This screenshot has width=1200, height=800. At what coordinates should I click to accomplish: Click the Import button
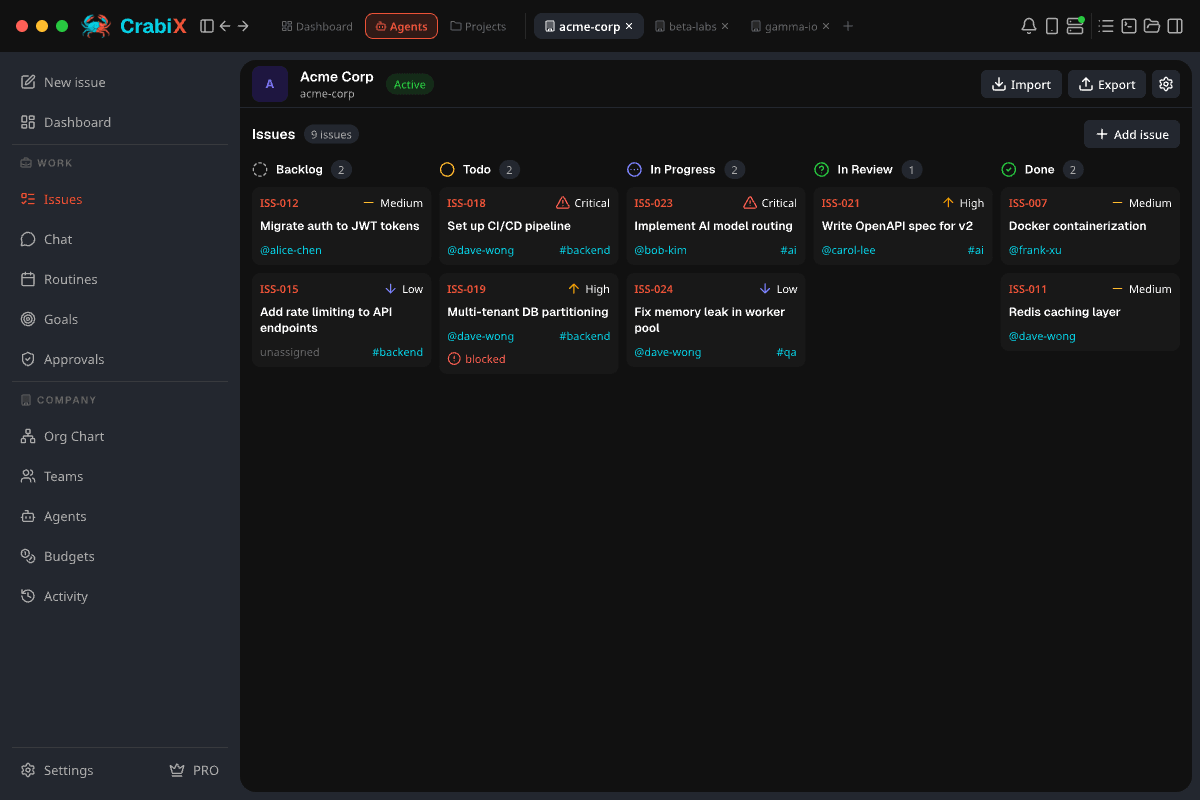(1021, 84)
